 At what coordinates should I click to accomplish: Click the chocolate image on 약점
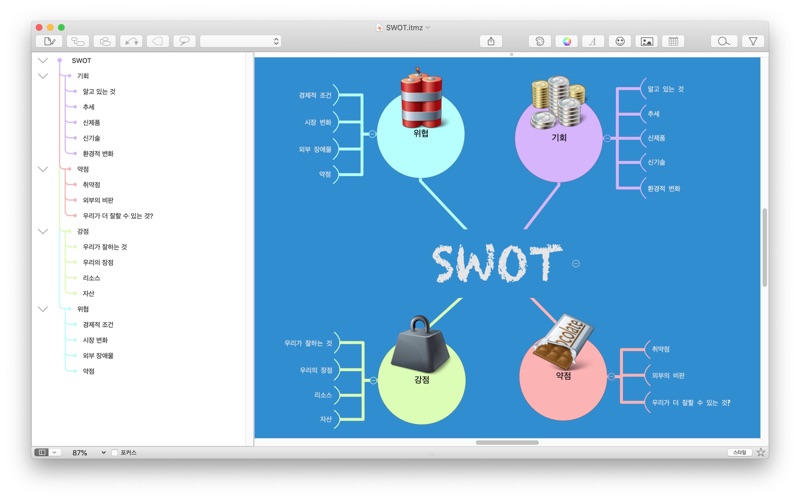[563, 341]
